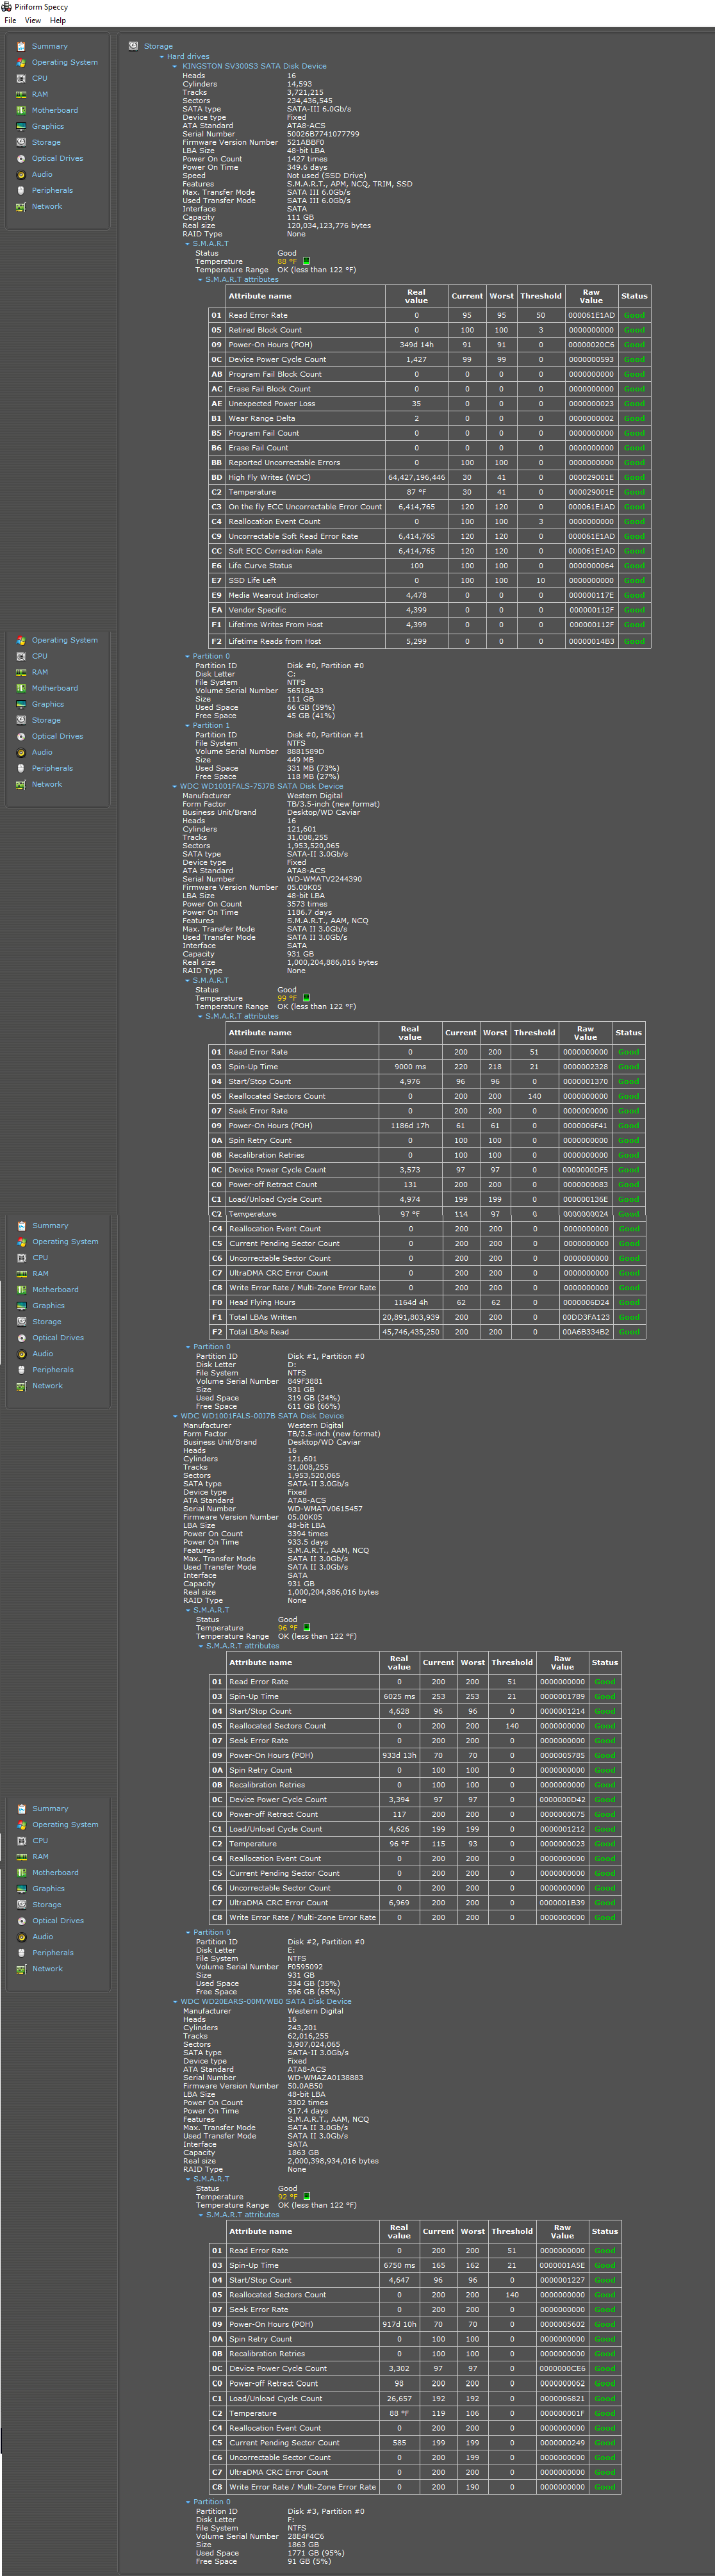Click the real value 20,891,803,939
Screen dimensions: 715x2576
[x=410, y=1317]
